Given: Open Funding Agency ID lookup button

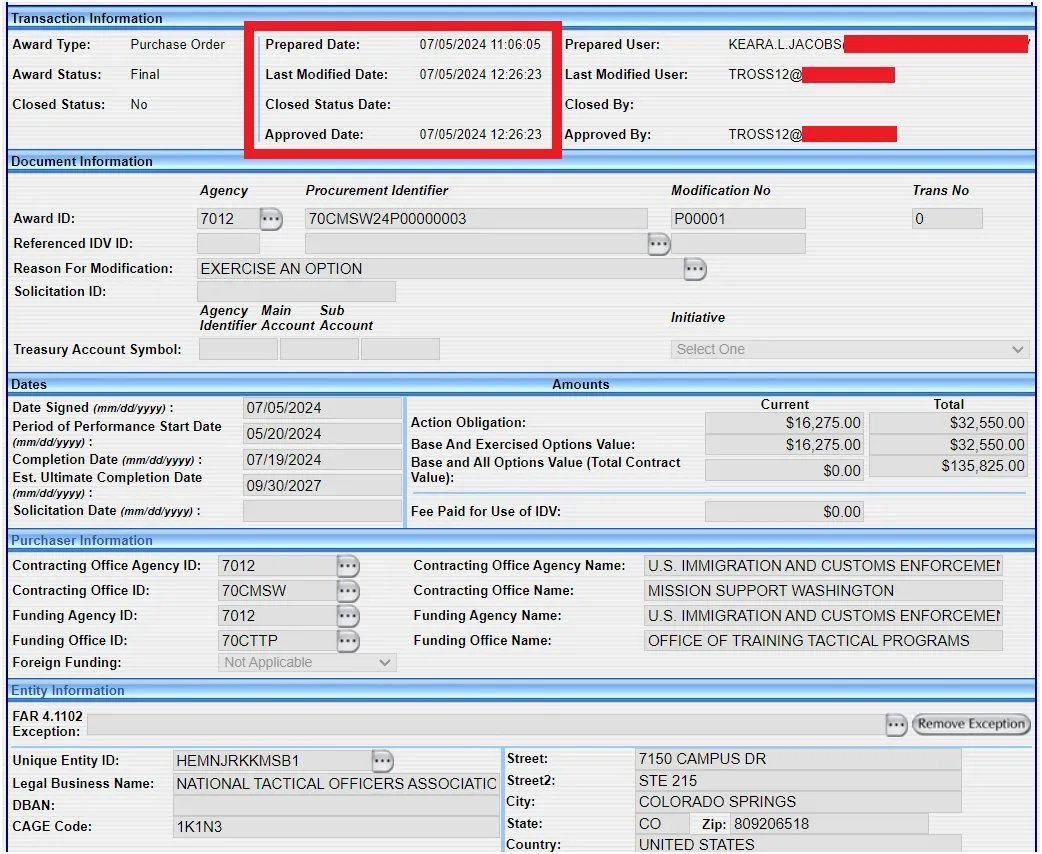Looking at the screenshot, I should tap(347, 616).
